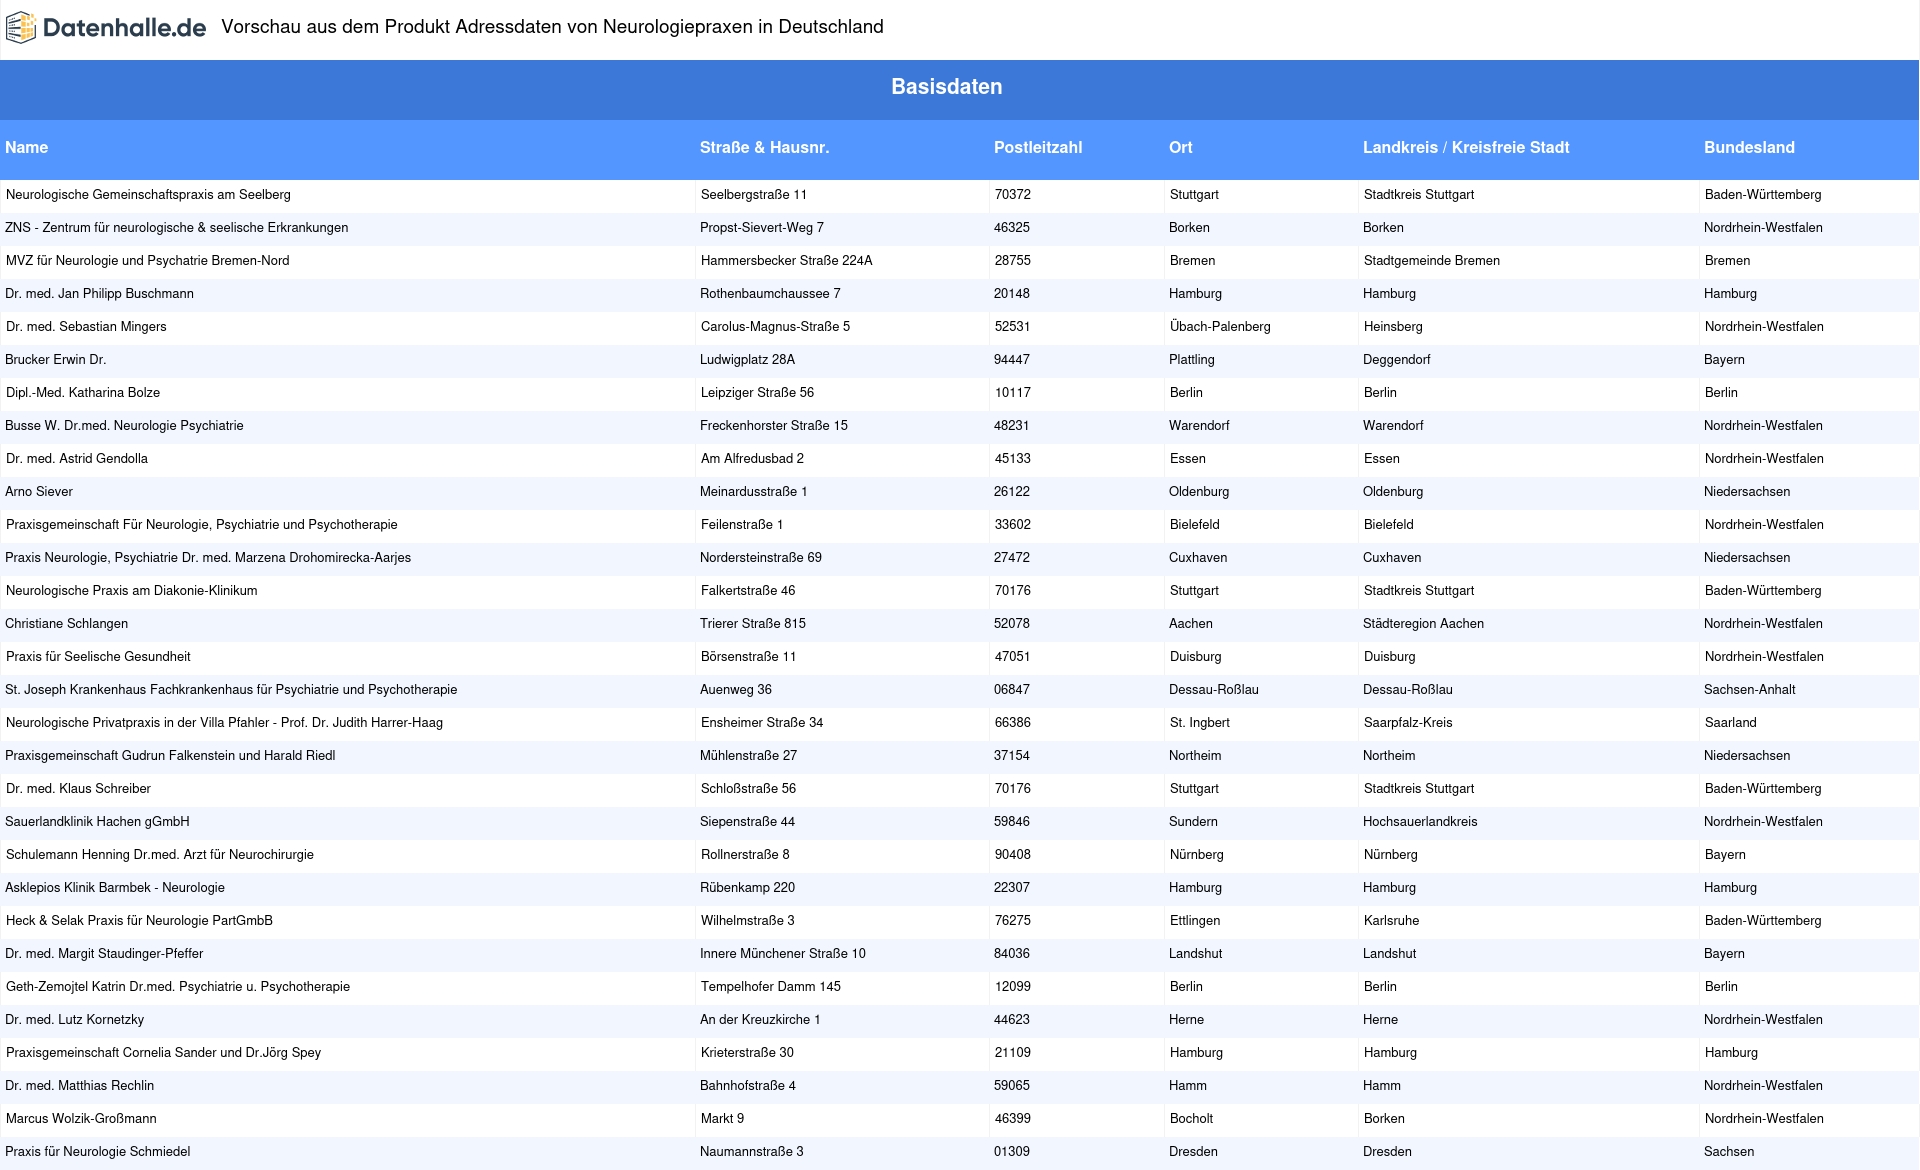Click Dr. med. Lutz Kornetzky
Viewport: 1920px width, 1170px height.
point(74,1020)
